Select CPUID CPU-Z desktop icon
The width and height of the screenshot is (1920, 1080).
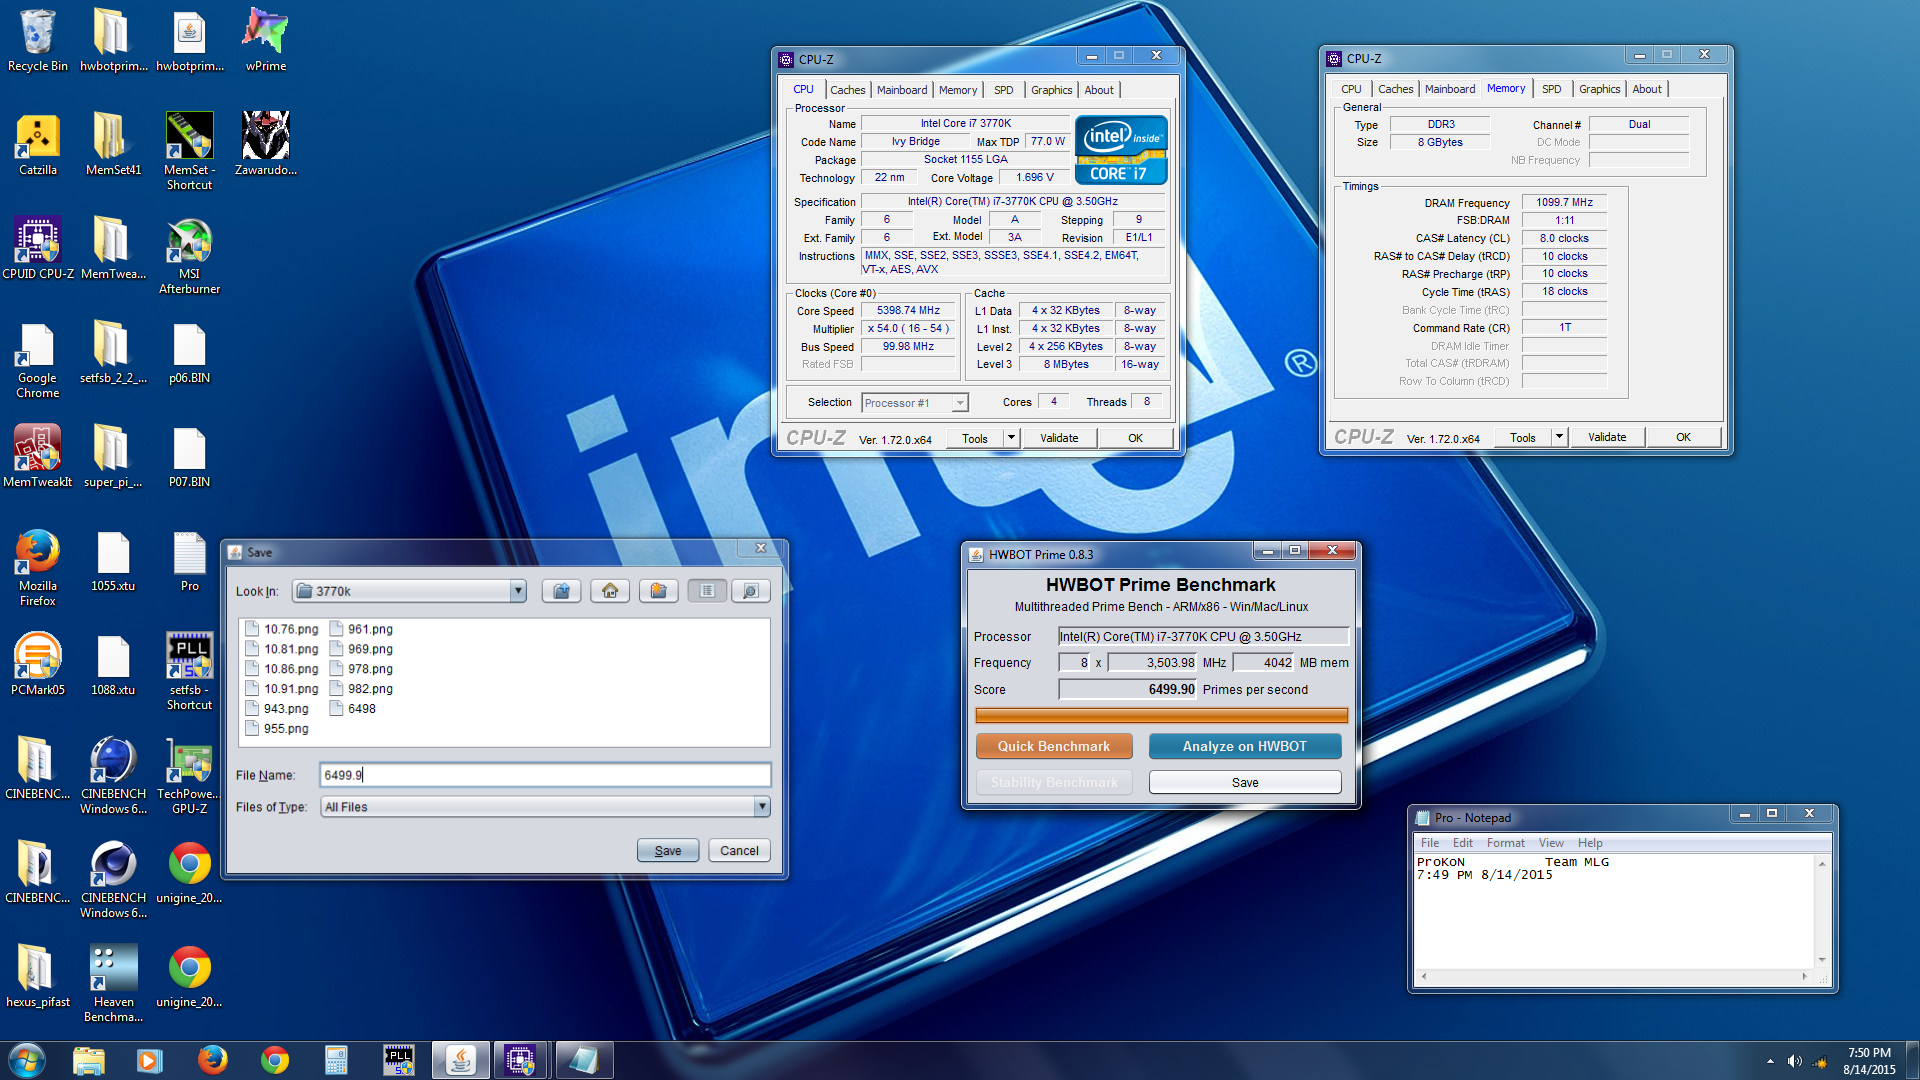(38, 248)
